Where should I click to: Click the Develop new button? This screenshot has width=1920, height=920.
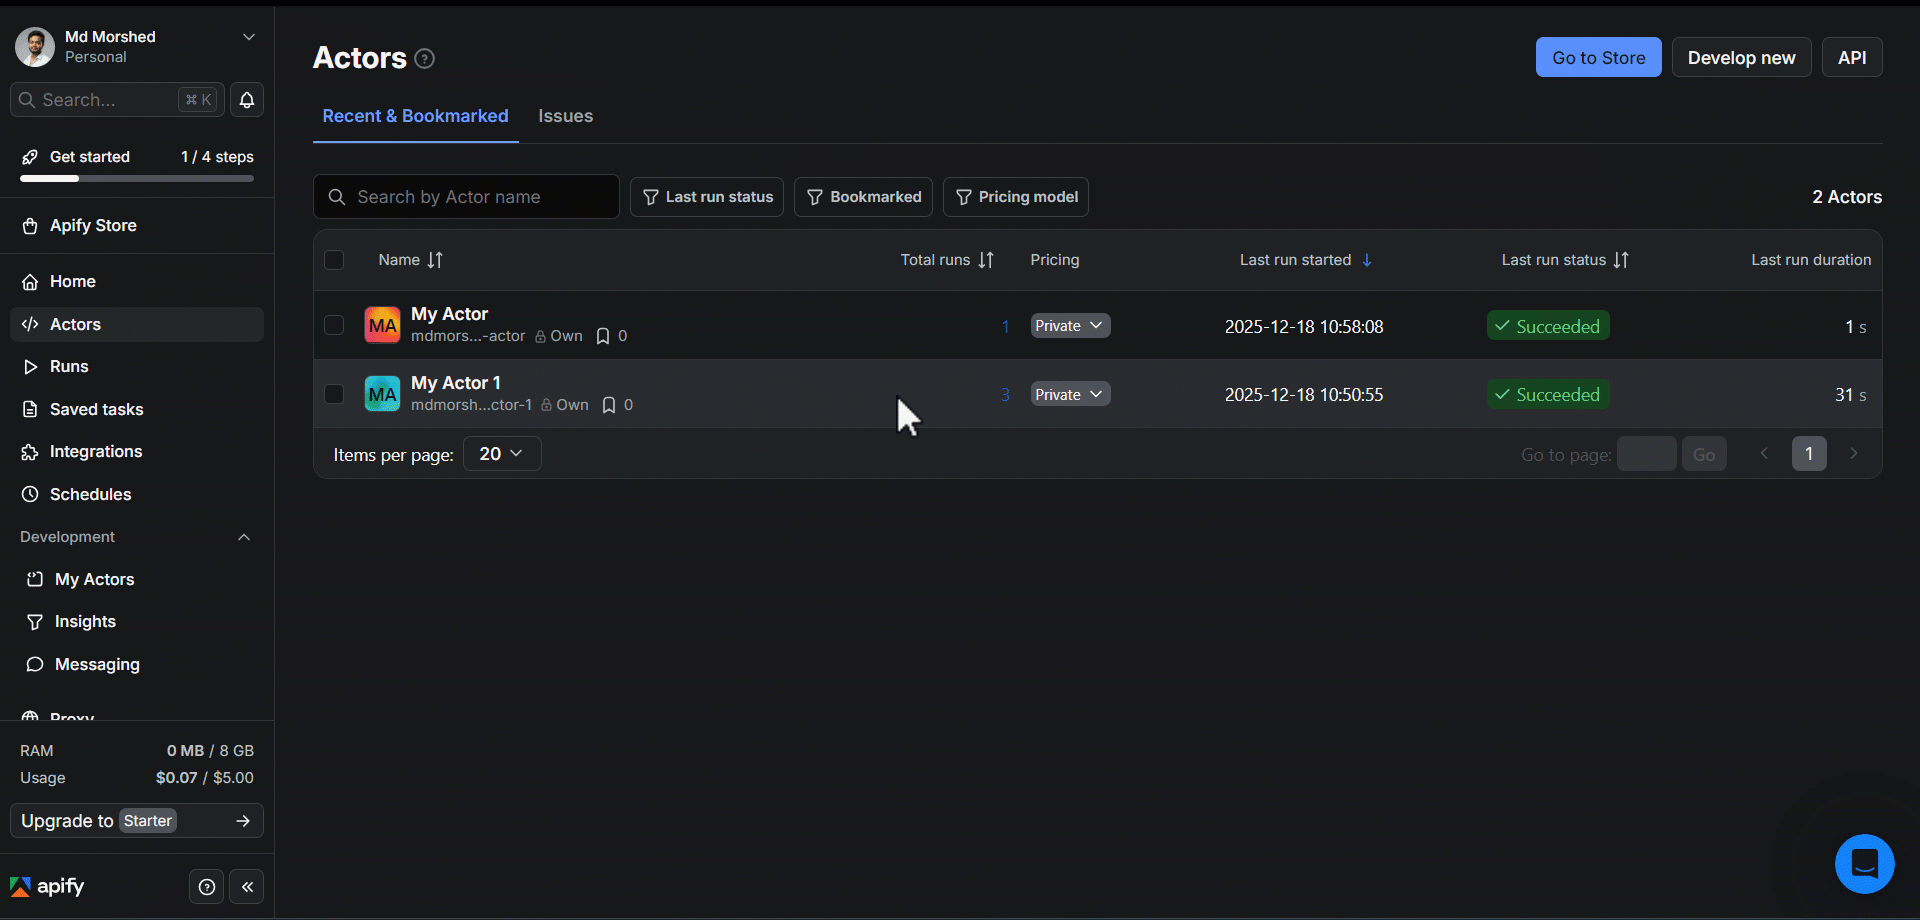point(1741,58)
